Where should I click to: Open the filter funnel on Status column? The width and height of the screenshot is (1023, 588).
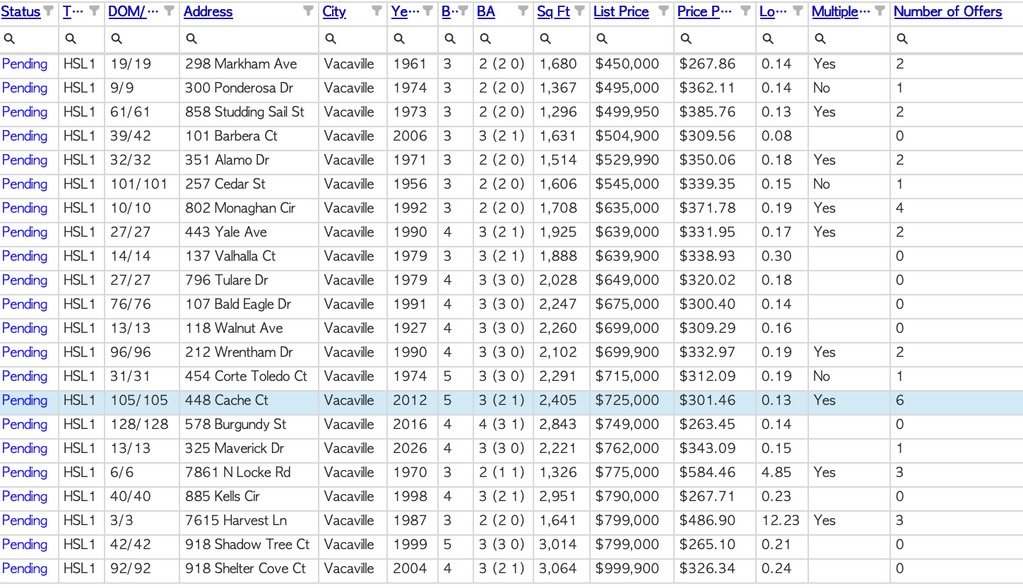[x=49, y=11]
